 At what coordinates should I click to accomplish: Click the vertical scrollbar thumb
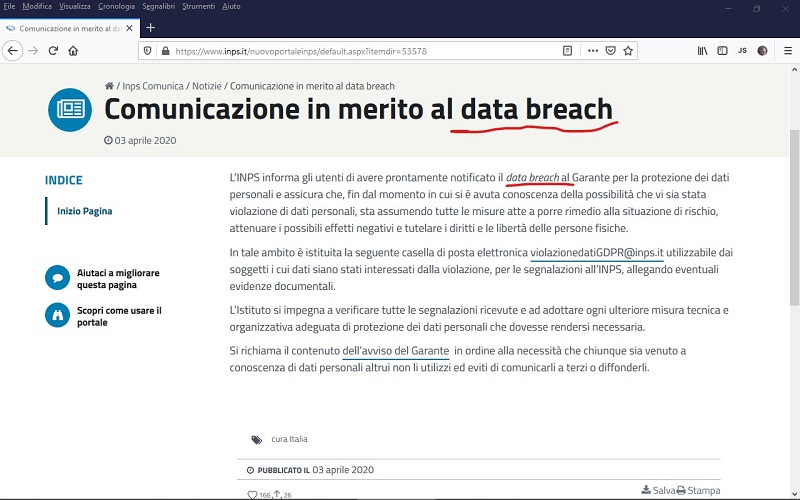(794, 218)
